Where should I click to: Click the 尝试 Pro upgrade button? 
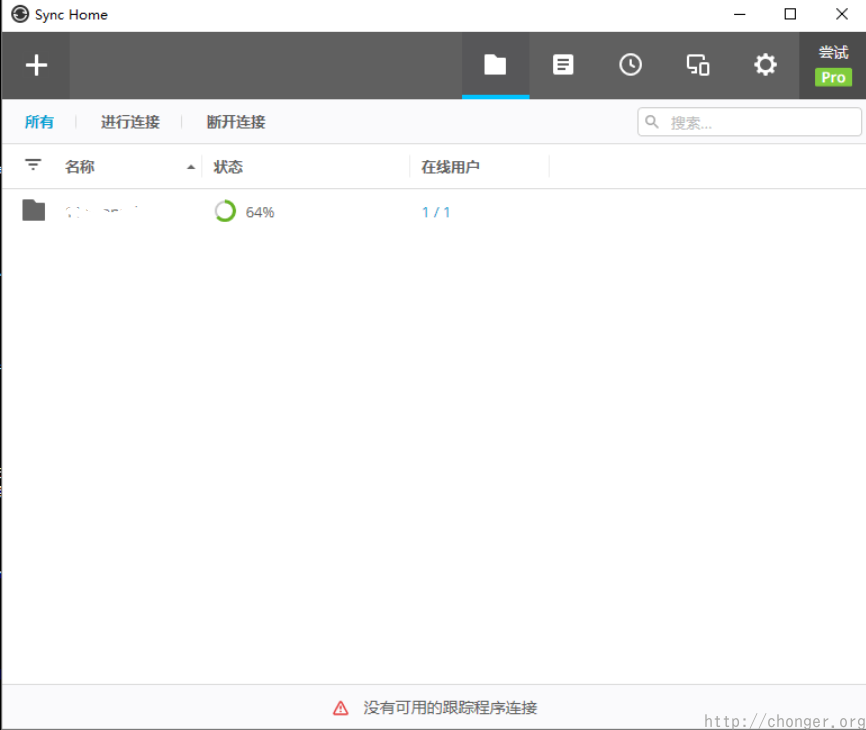832,65
